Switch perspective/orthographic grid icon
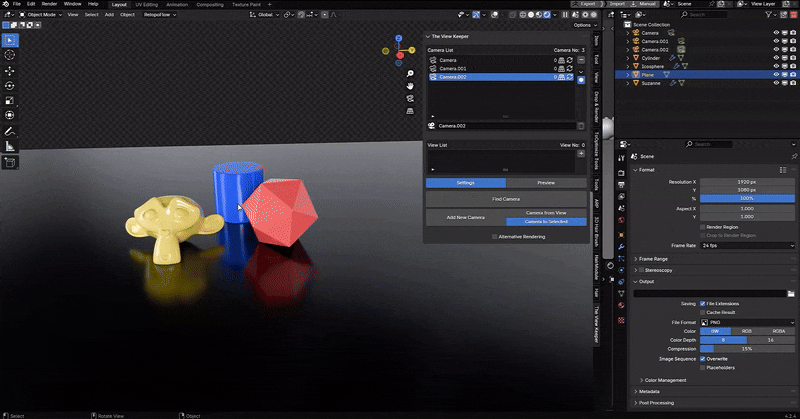 [410, 111]
